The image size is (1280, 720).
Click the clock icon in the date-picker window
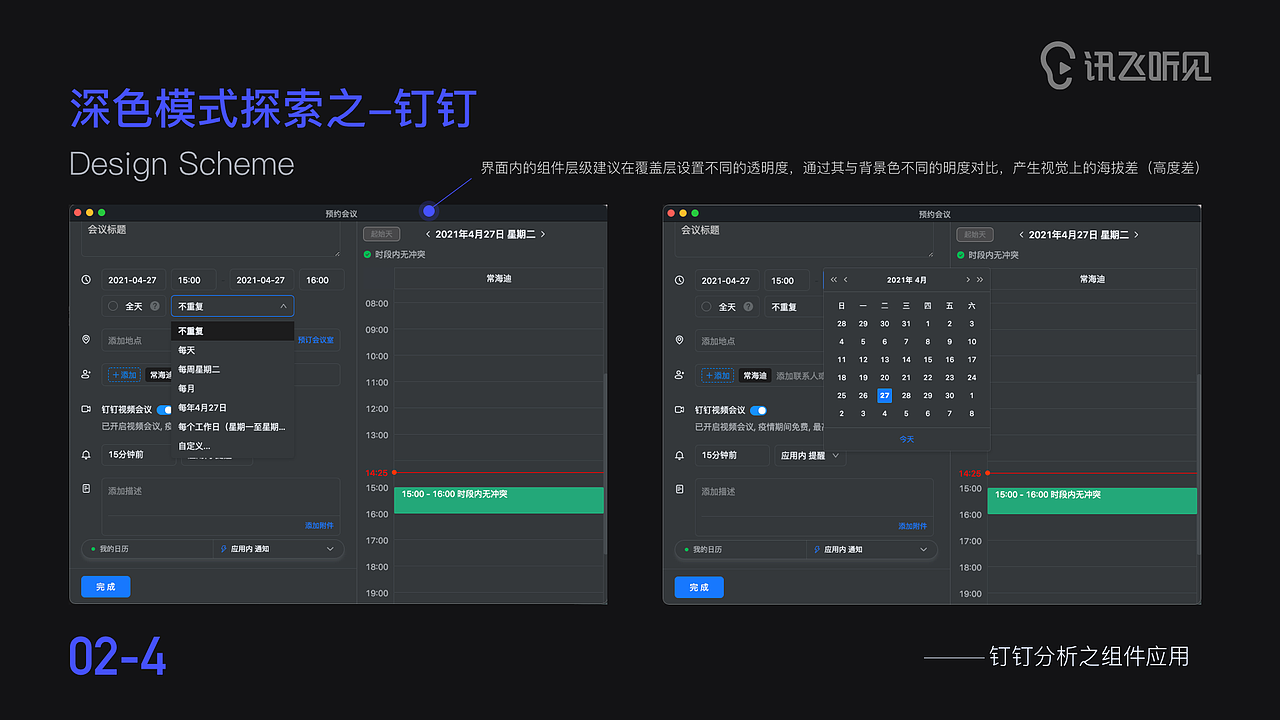pyautogui.click(x=680, y=280)
